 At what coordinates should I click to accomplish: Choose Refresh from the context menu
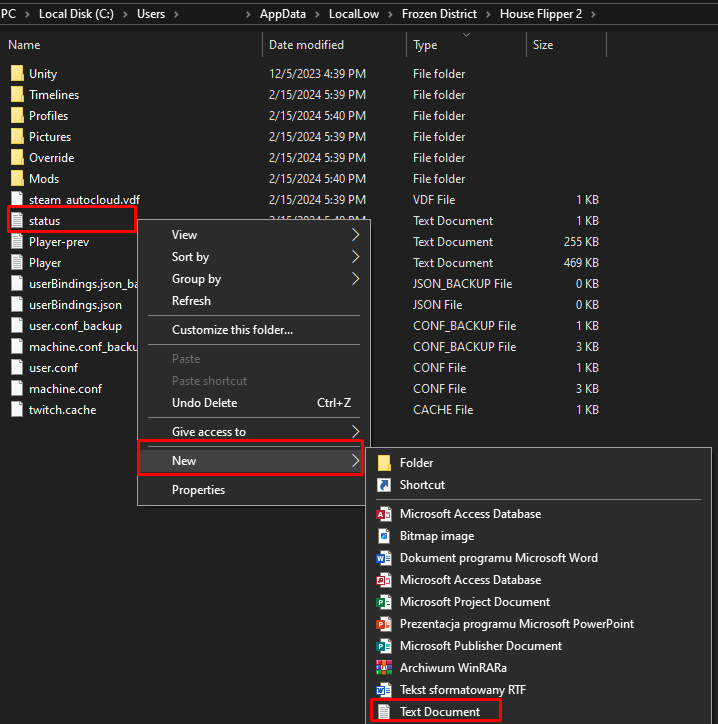(191, 301)
